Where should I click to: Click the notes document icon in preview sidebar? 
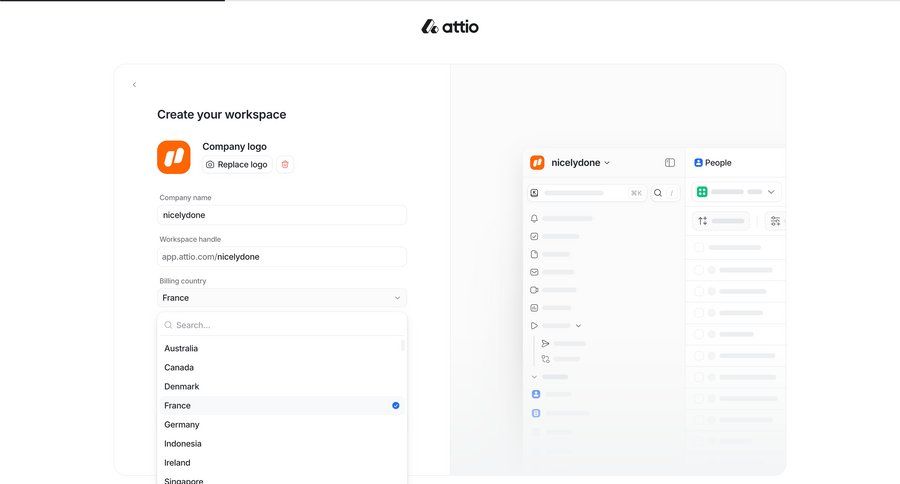(x=534, y=254)
